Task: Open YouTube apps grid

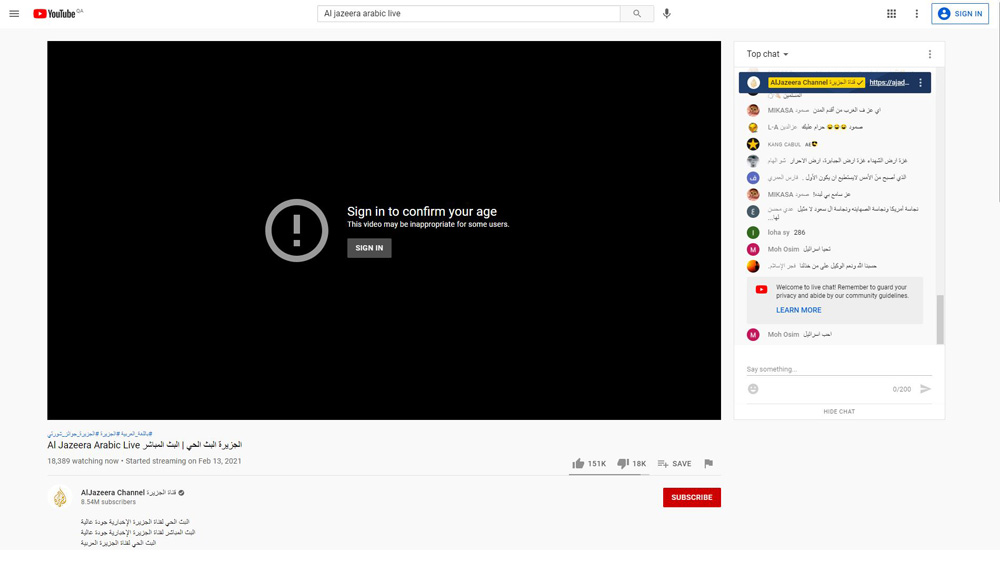Action: tap(891, 14)
